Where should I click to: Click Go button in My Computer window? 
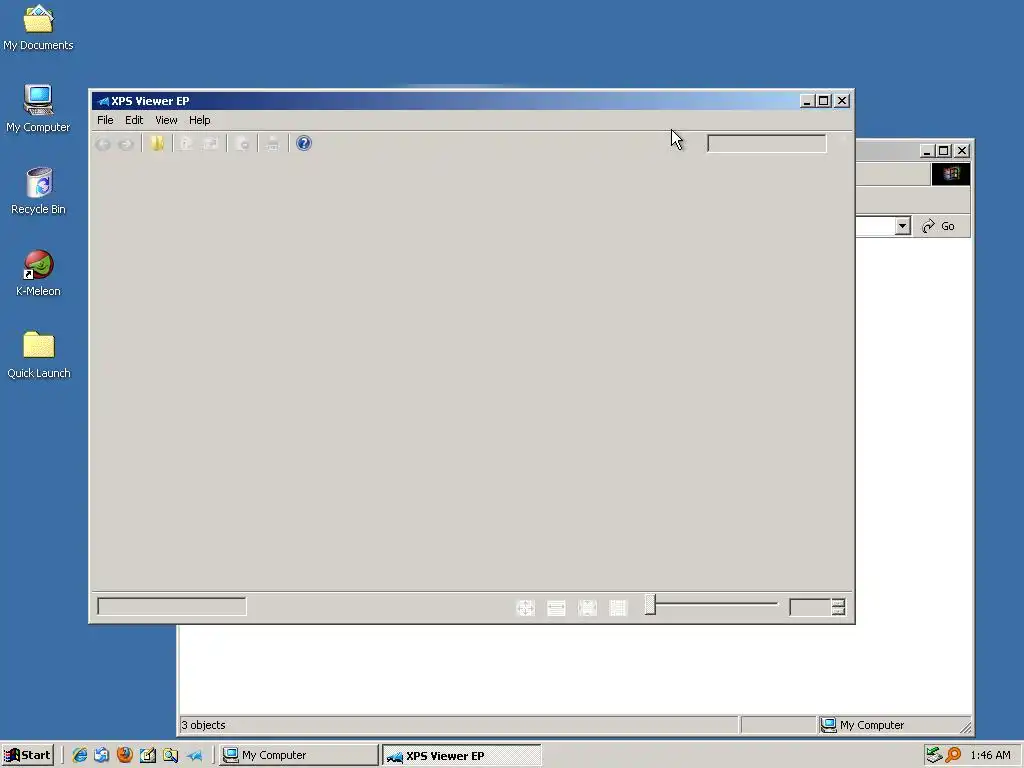point(939,226)
